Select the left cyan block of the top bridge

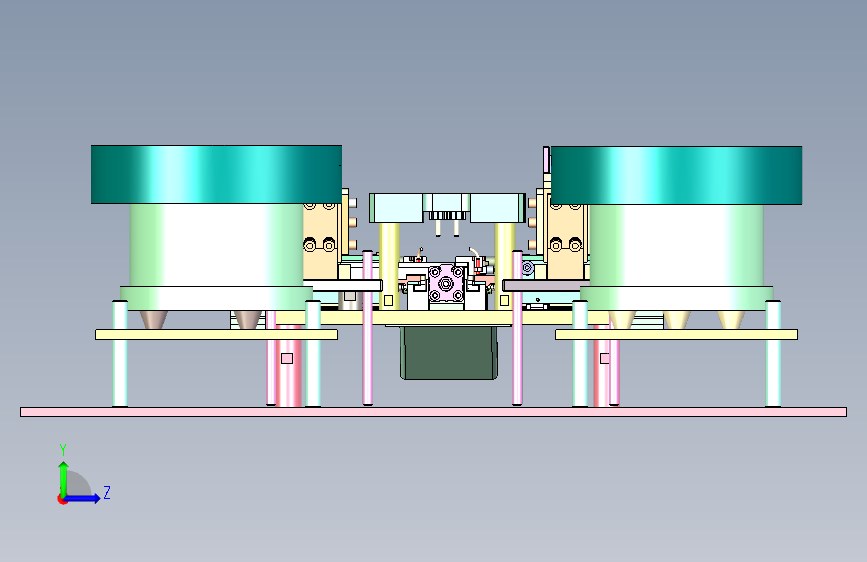396,208
